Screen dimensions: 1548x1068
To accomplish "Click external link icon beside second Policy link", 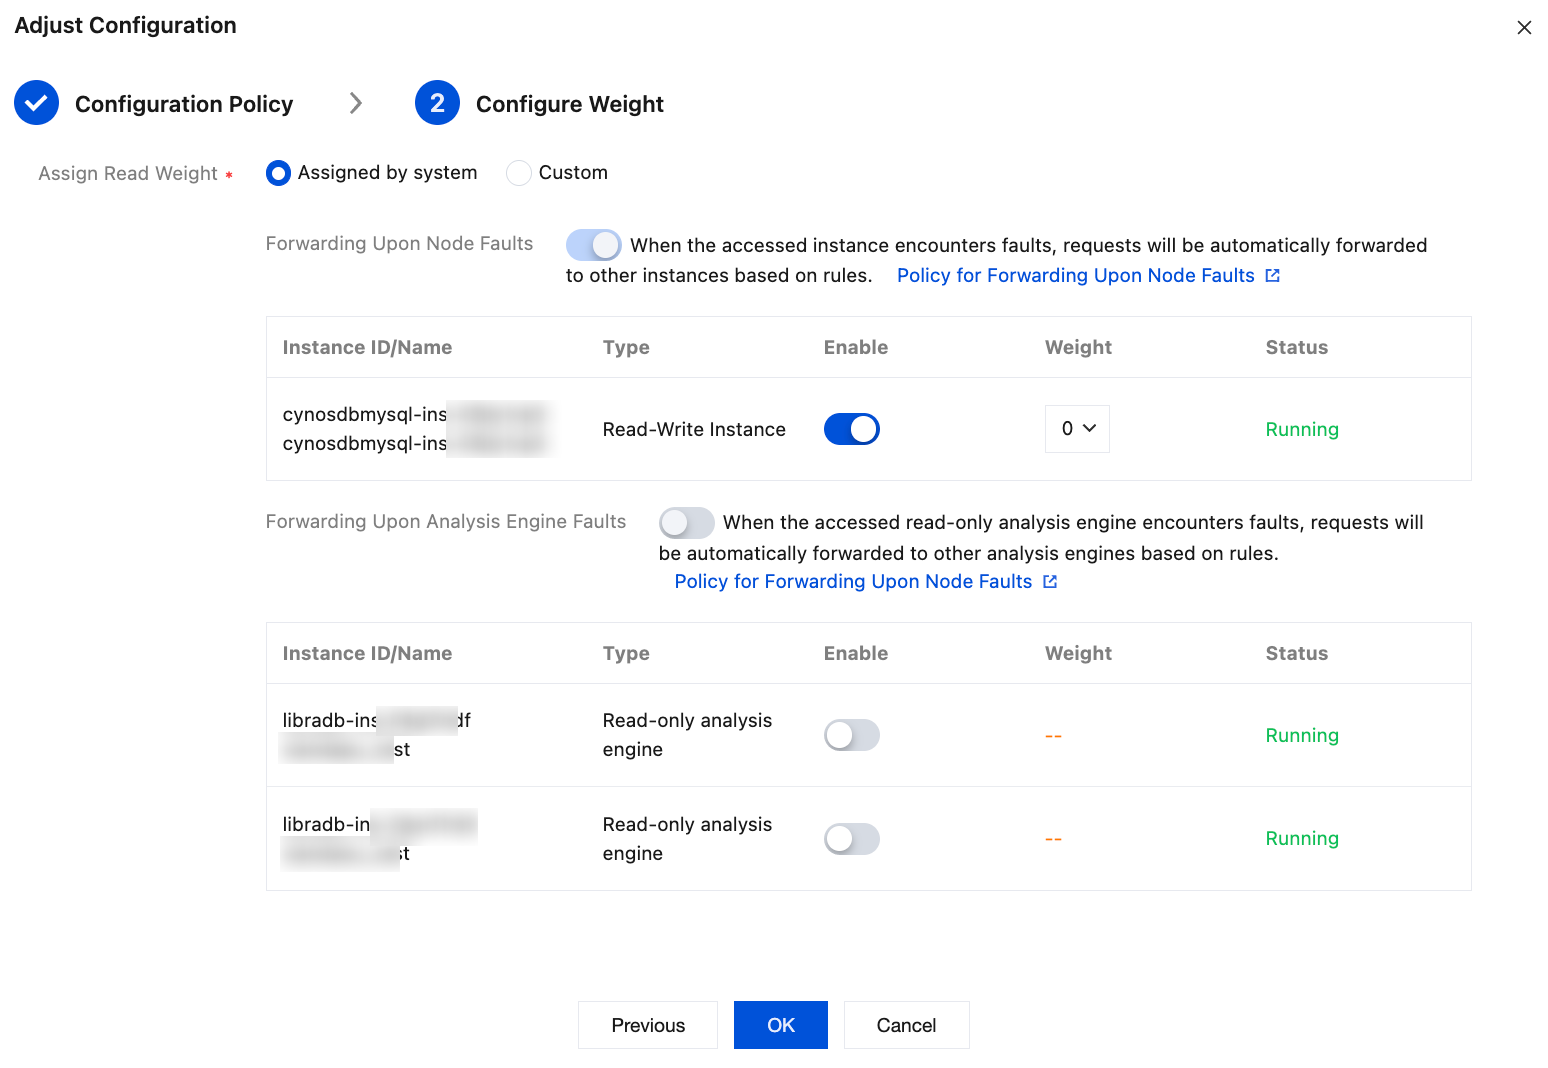I will [x=1050, y=582].
